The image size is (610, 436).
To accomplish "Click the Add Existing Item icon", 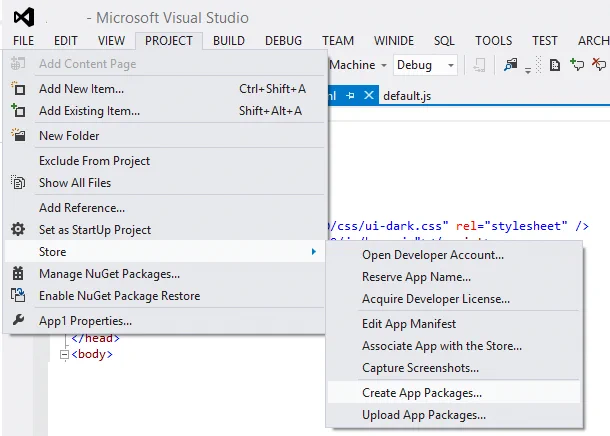I will tap(18, 111).
